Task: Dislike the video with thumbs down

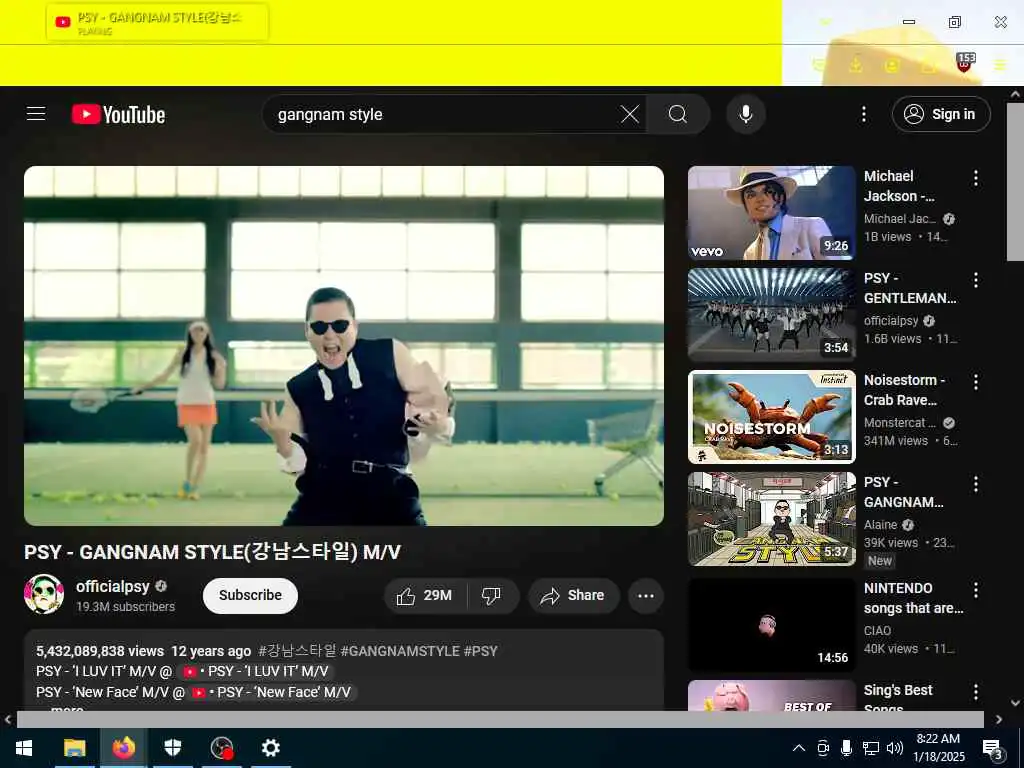Action: tap(491, 596)
